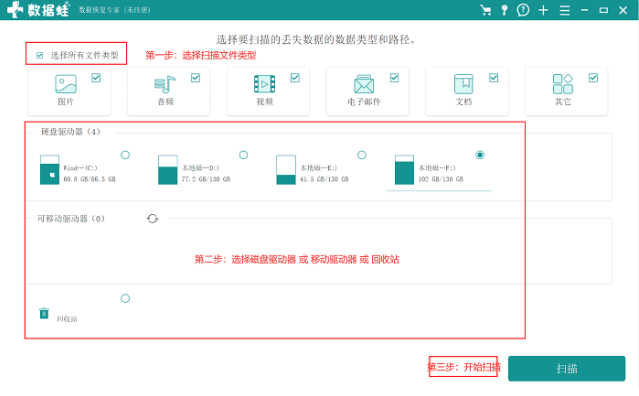Click the 数据蛙 app logo

(38, 10)
